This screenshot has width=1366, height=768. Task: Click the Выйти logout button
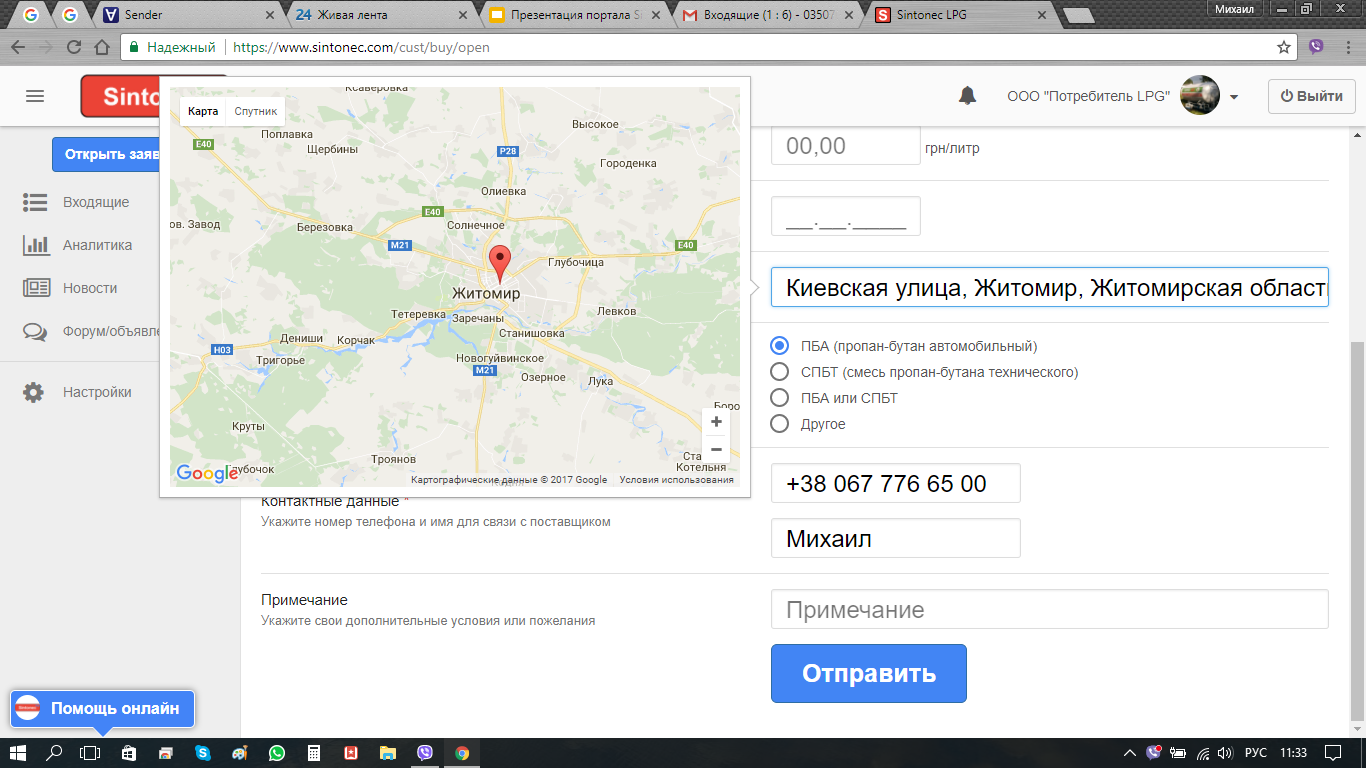[1310, 96]
